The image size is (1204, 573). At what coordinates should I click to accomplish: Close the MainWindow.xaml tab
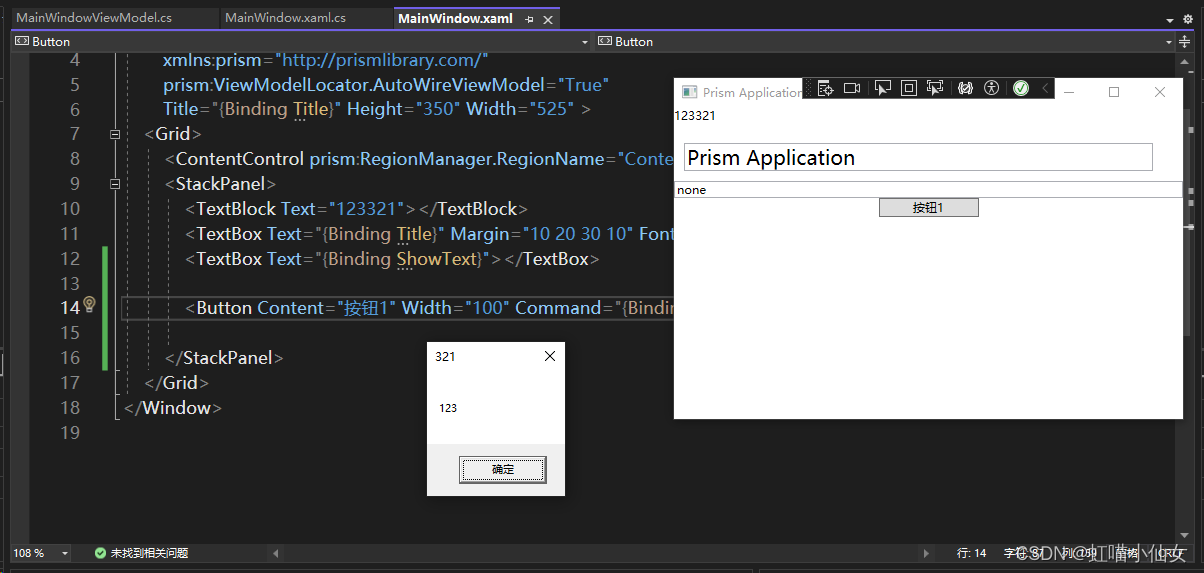click(548, 19)
